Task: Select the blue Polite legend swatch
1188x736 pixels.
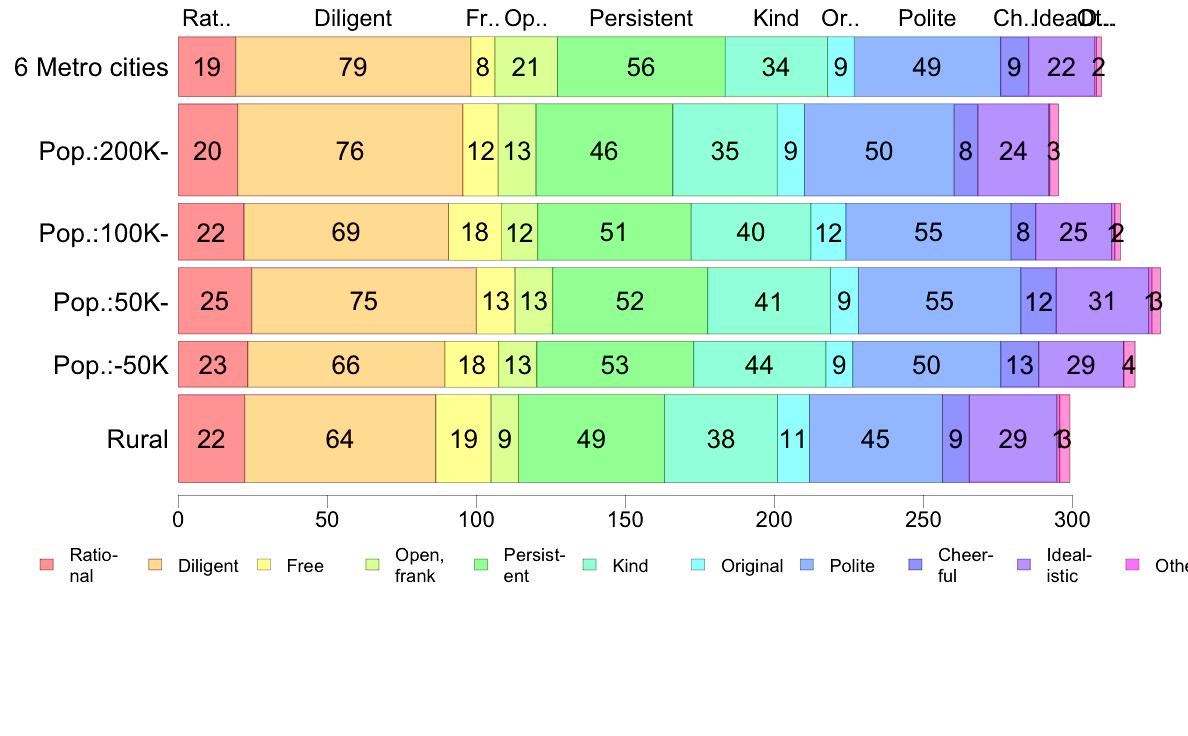Action: pos(808,565)
